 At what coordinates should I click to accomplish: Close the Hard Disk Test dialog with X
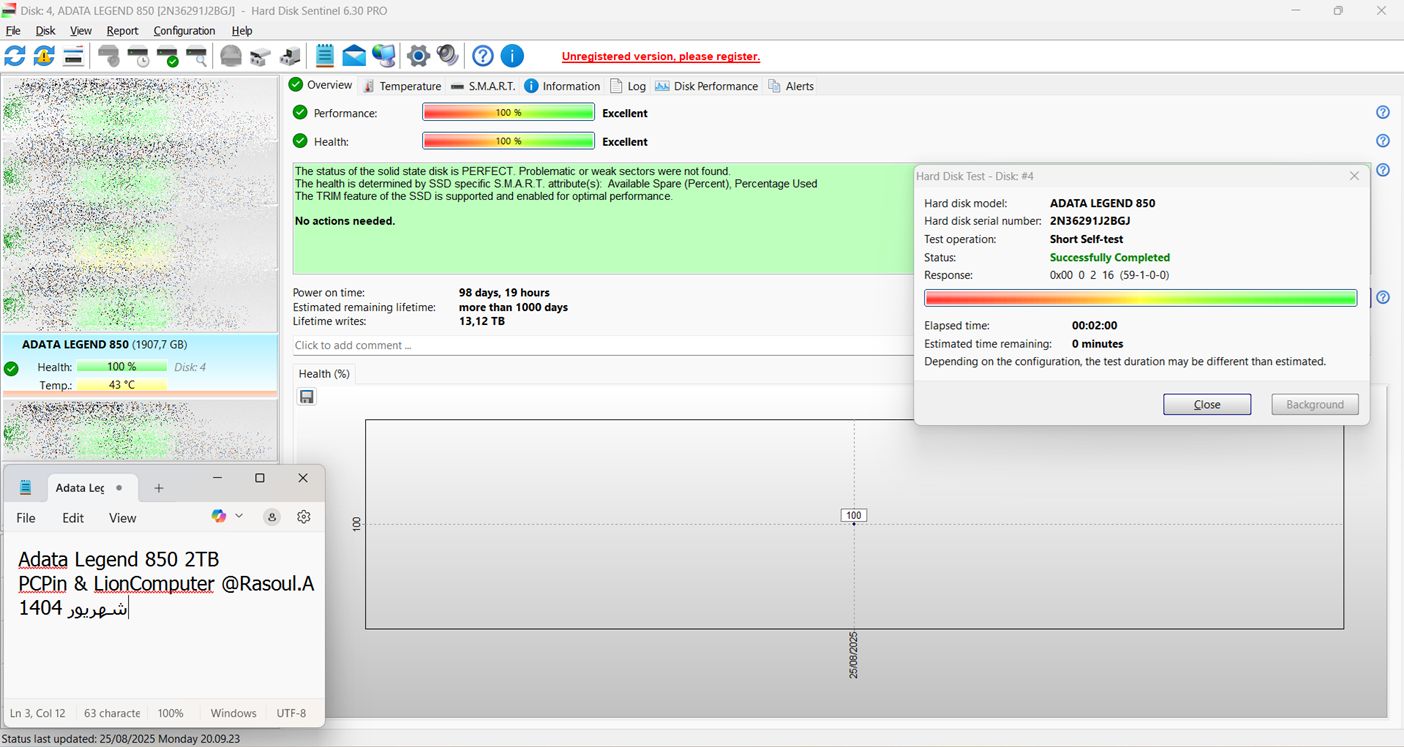(1354, 176)
